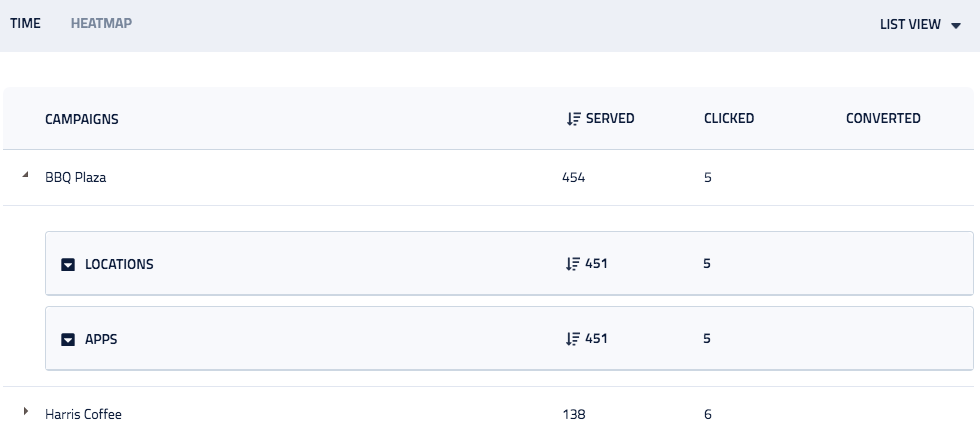Click the 454 served value for BBQ Plaza

pyautogui.click(x=573, y=178)
